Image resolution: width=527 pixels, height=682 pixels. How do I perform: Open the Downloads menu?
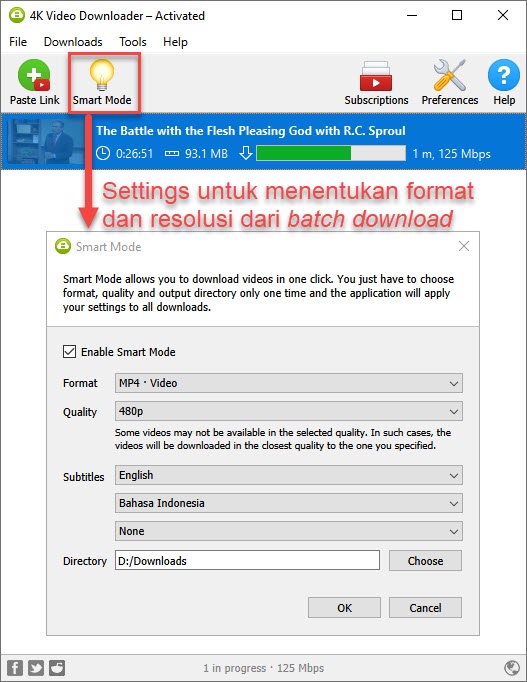pos(73,42)
